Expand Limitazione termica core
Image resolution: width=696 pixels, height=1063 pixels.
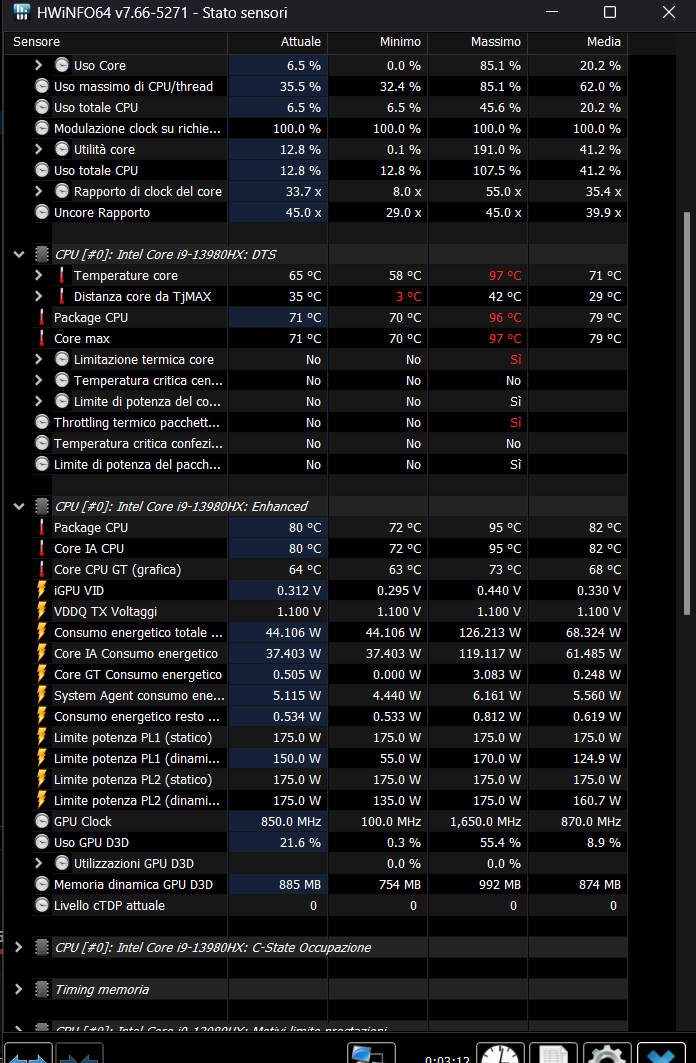pos(39,360)
